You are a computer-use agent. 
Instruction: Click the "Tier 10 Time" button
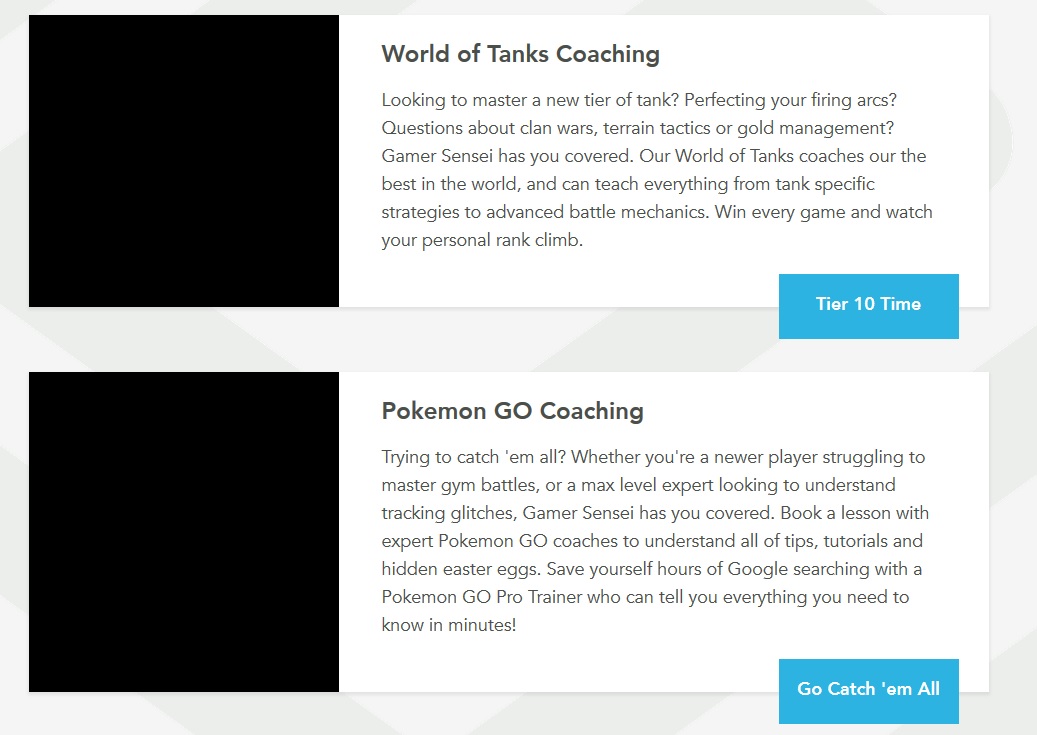tap(868, 305)
